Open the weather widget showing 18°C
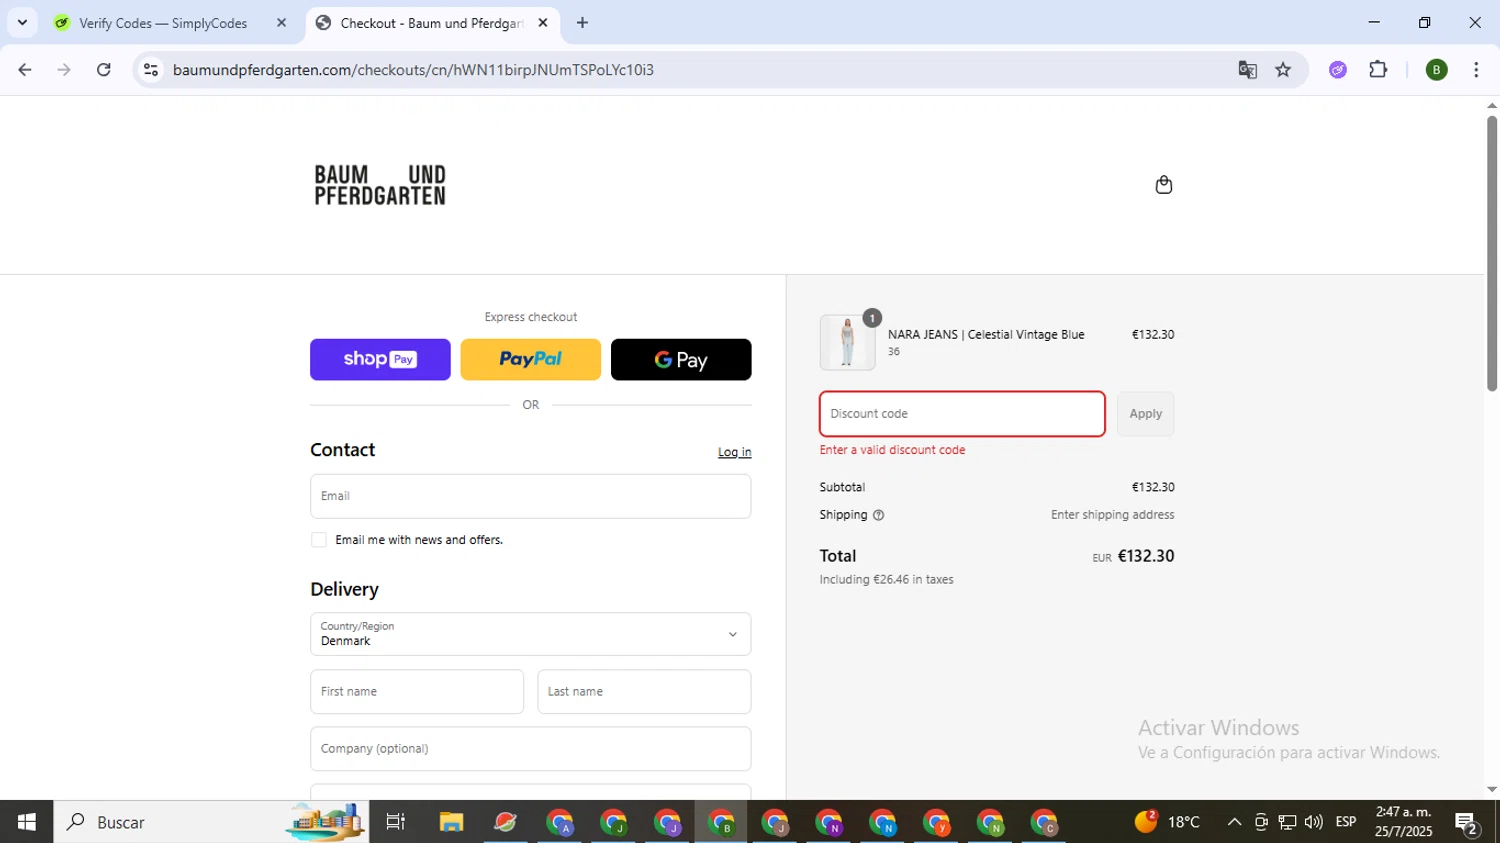 pyautogui.click(x=1168, y=822)
